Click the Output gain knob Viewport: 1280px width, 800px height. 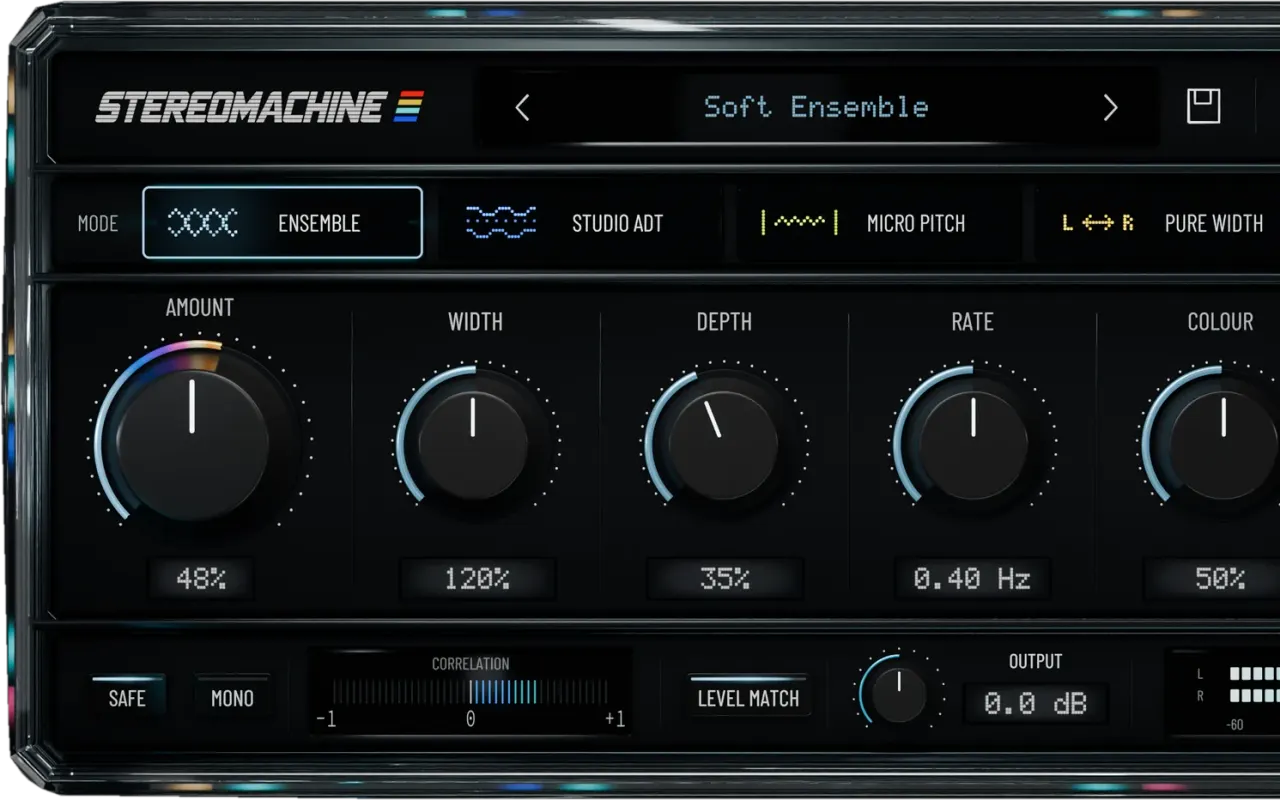(899, 694)
